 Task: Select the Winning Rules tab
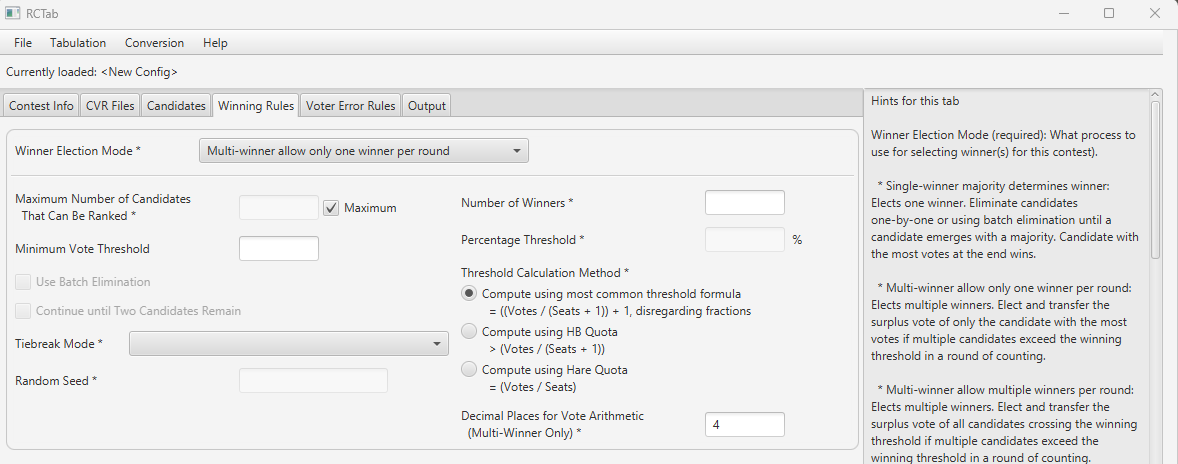(255, 106)
